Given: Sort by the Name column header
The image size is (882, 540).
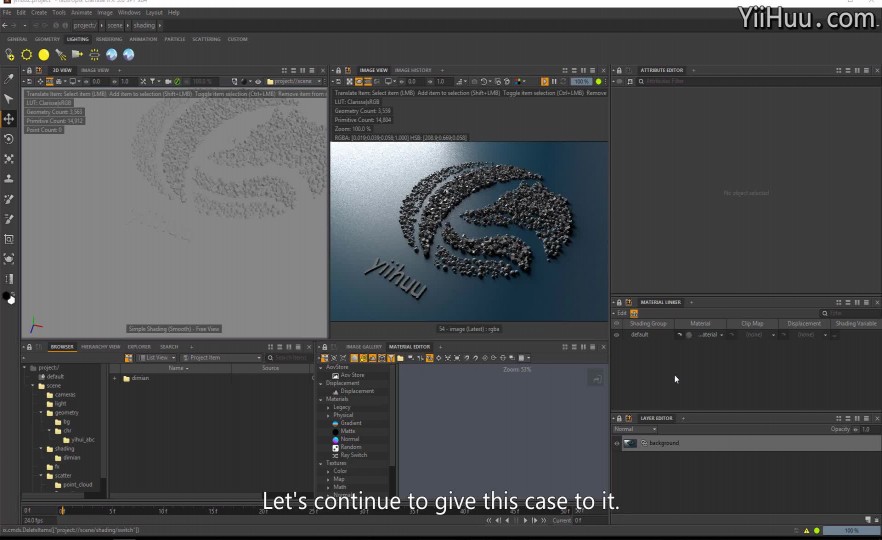Looking at the screenshot, I should coord(178,368).
